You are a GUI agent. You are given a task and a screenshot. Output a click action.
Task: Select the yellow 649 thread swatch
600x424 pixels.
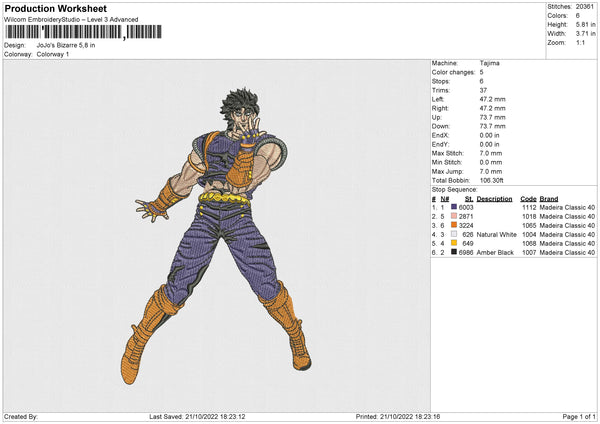coord(454,243)
